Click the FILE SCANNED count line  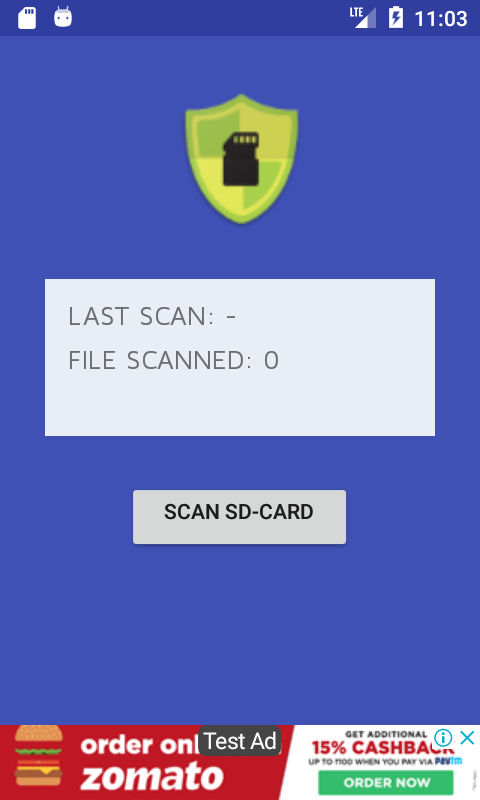[x=173, y=360]
